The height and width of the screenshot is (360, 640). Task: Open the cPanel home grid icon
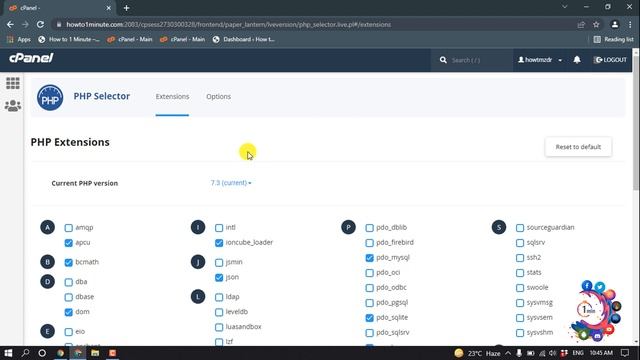pyautogui.click(x=13, y=83)
